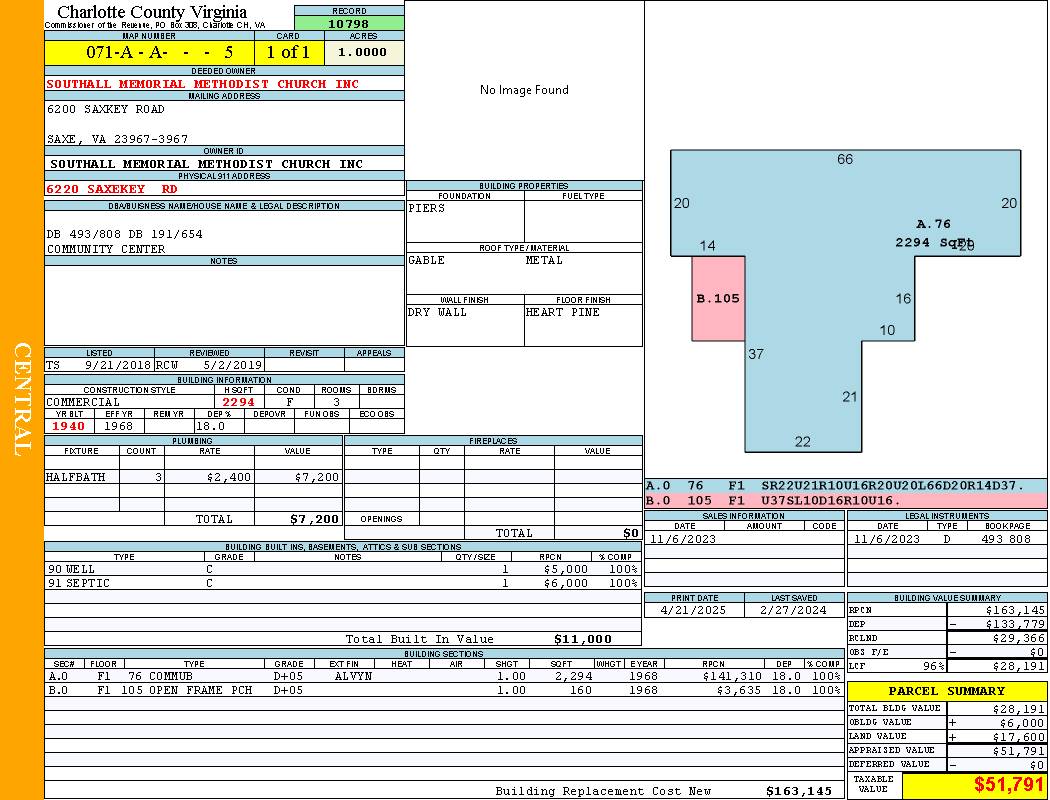1050x800 pixels.
Task: Click the PIERS foundation field
Action: pos(464,220)
